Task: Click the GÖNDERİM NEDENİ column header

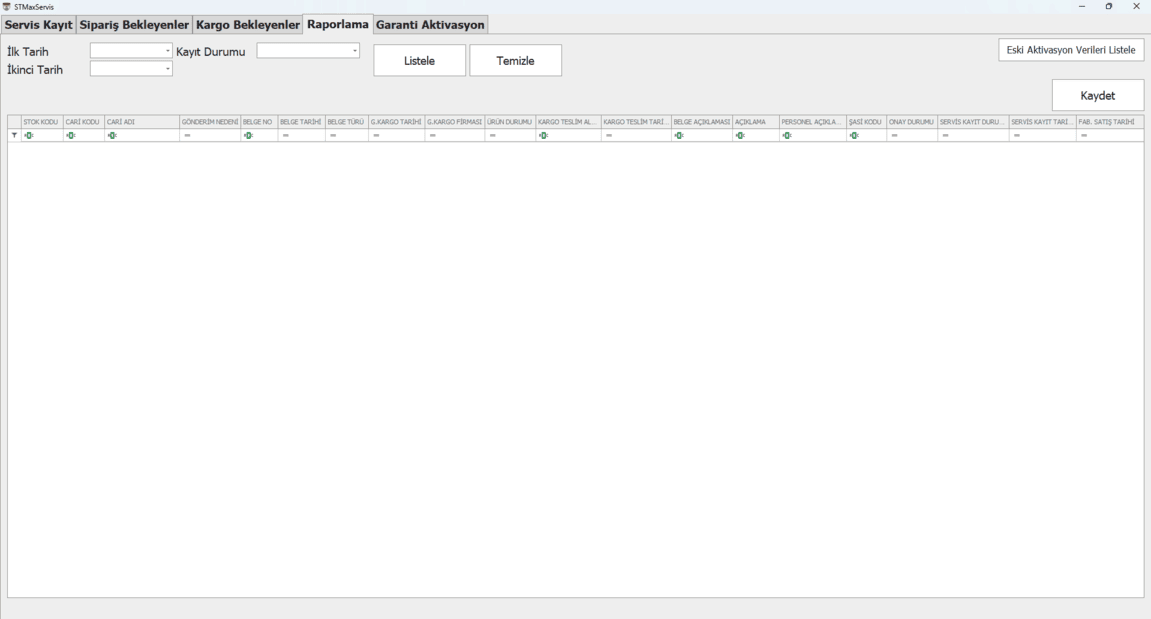Action: (210, 122)
